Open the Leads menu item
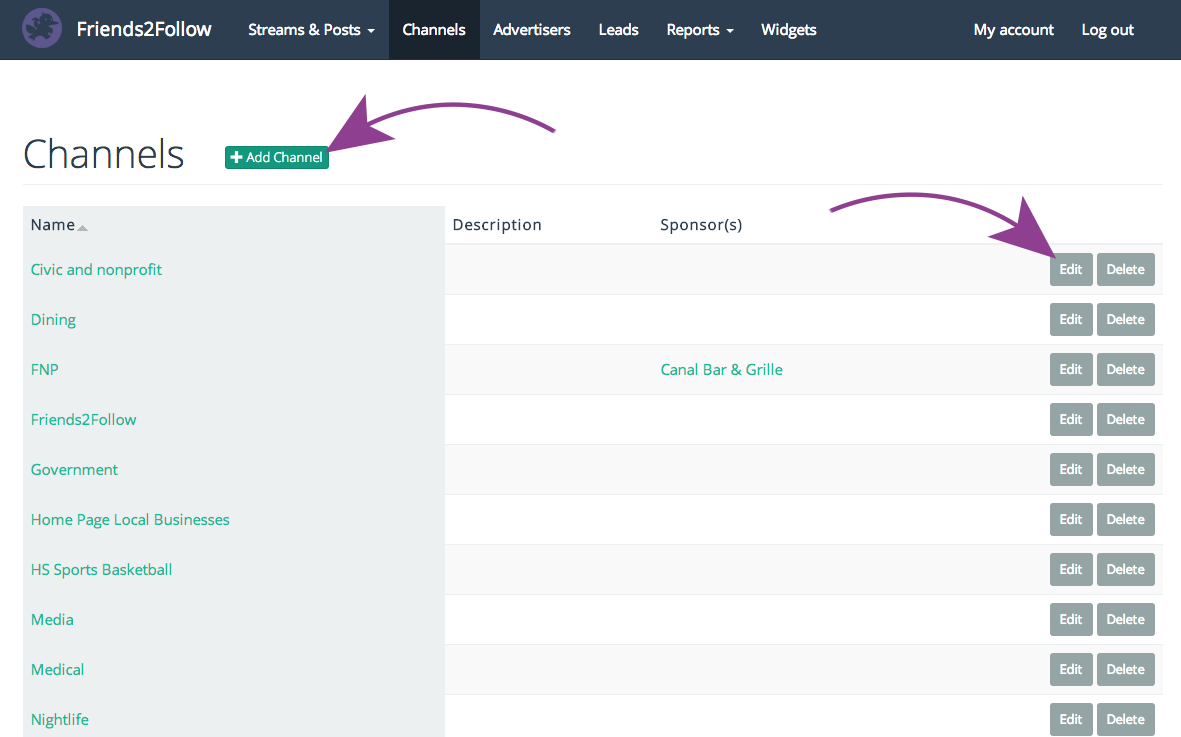 618,30
